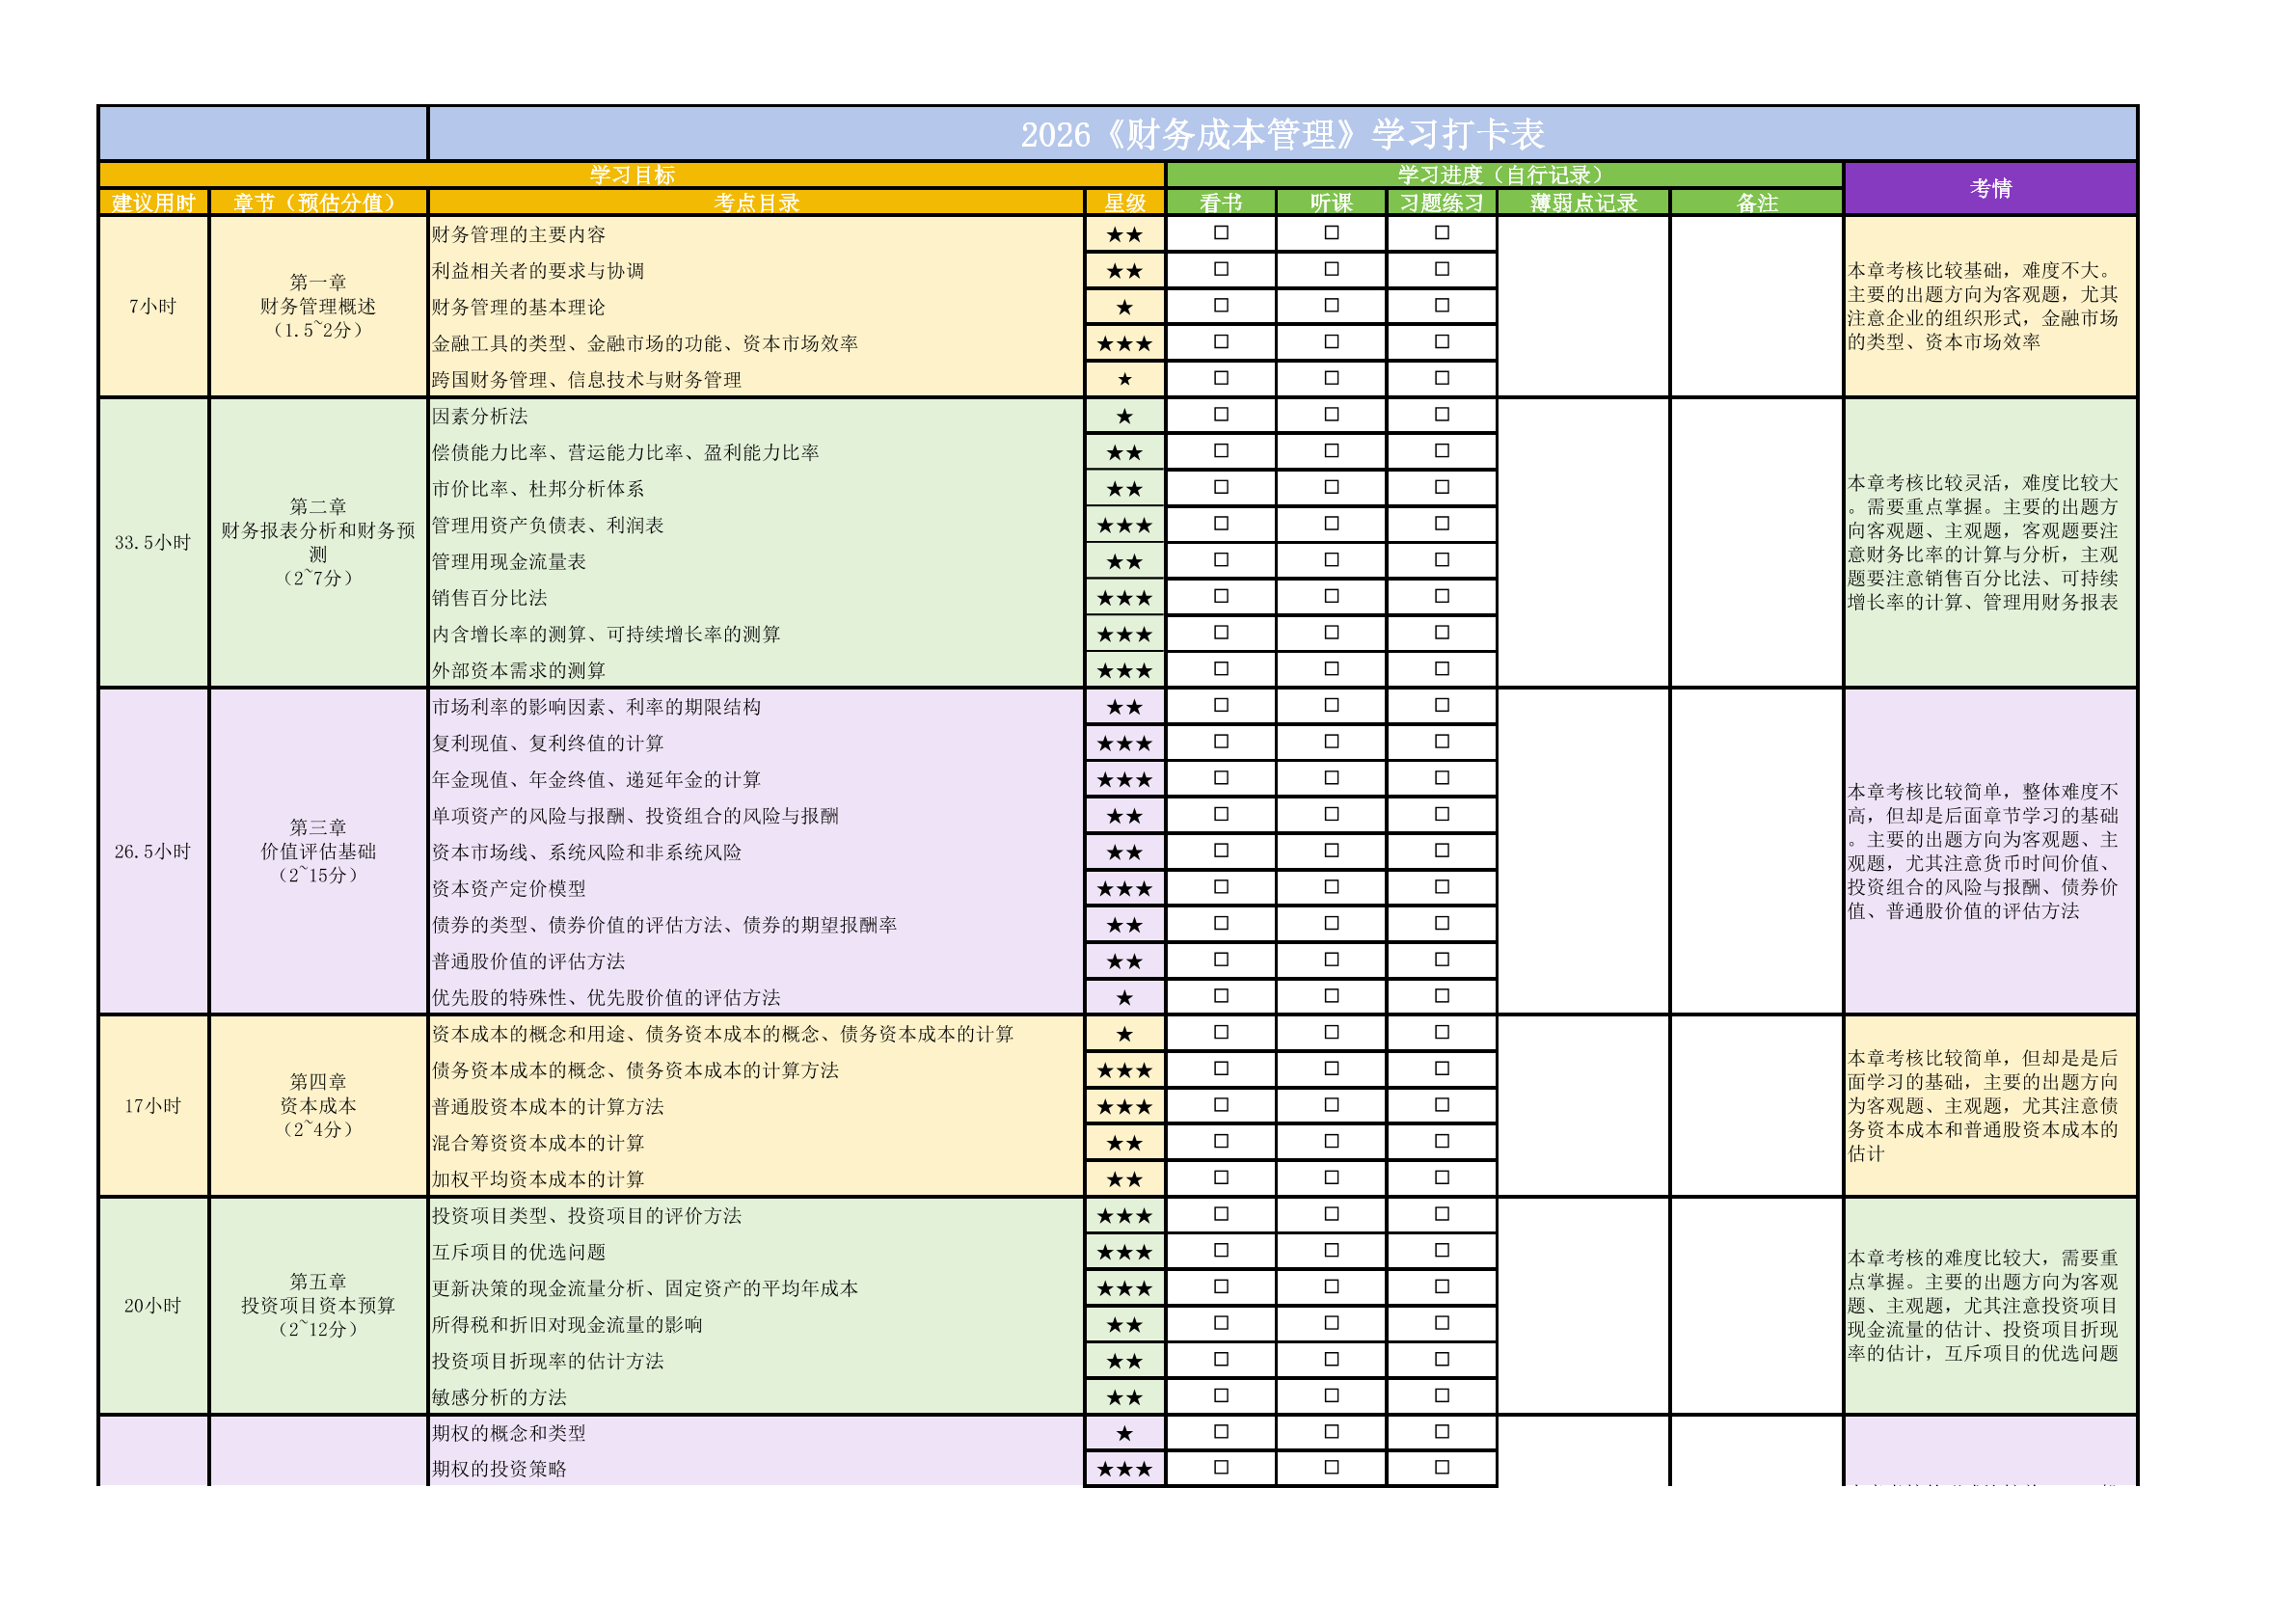
Task: Click the purple 考情 header cell
Action: pyautogui.click(x=1989, y=188)
